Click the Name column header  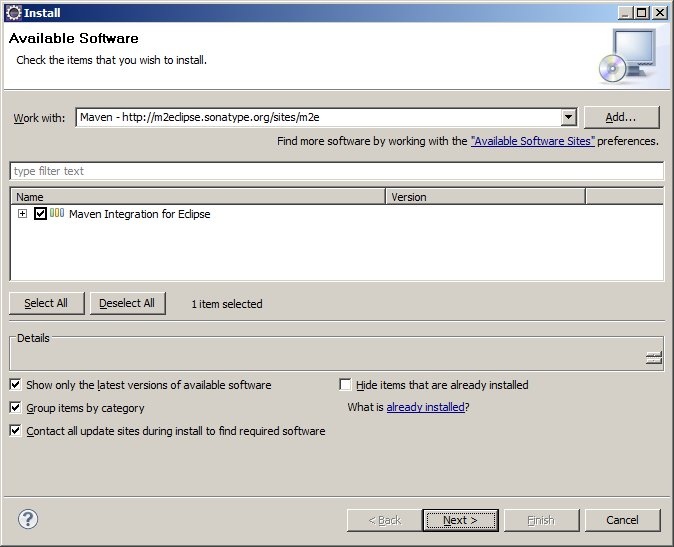(197, 197)
